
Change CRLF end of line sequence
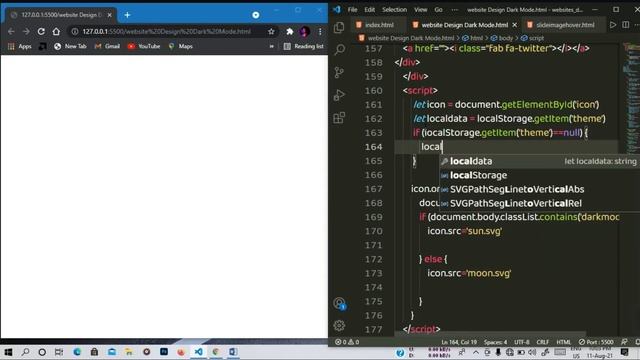(x=542, y=342)
